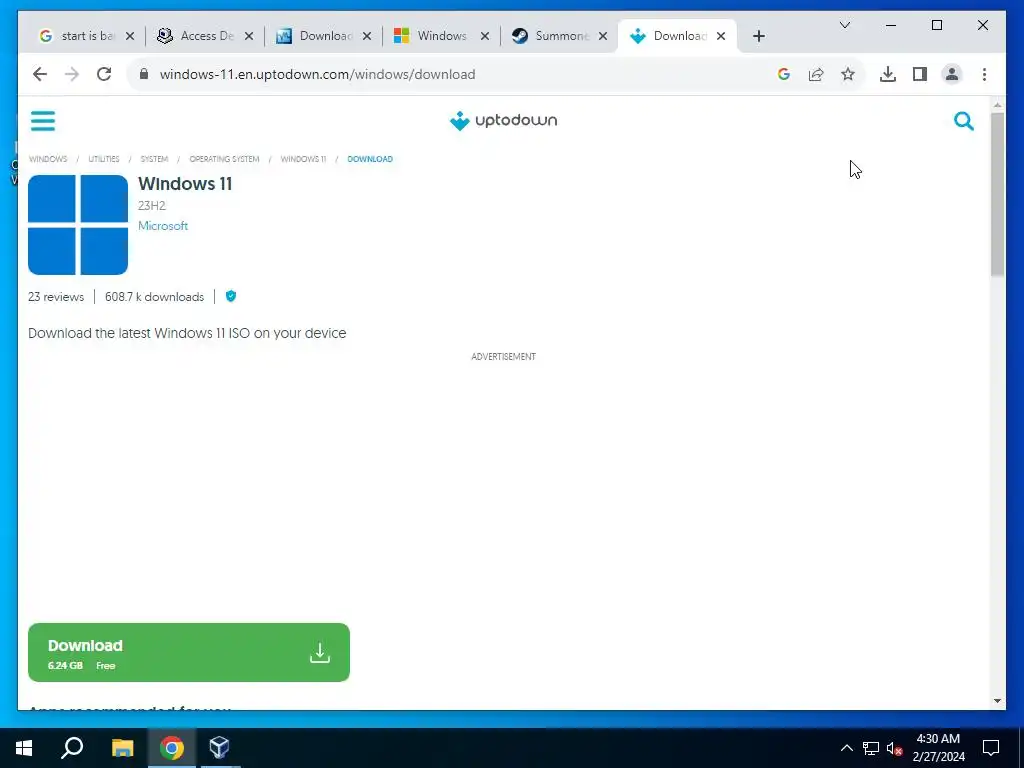Screen dimensions: 1024x768
Task: Bookmark this page with the star icon
Action: click(x=848, y=74)
